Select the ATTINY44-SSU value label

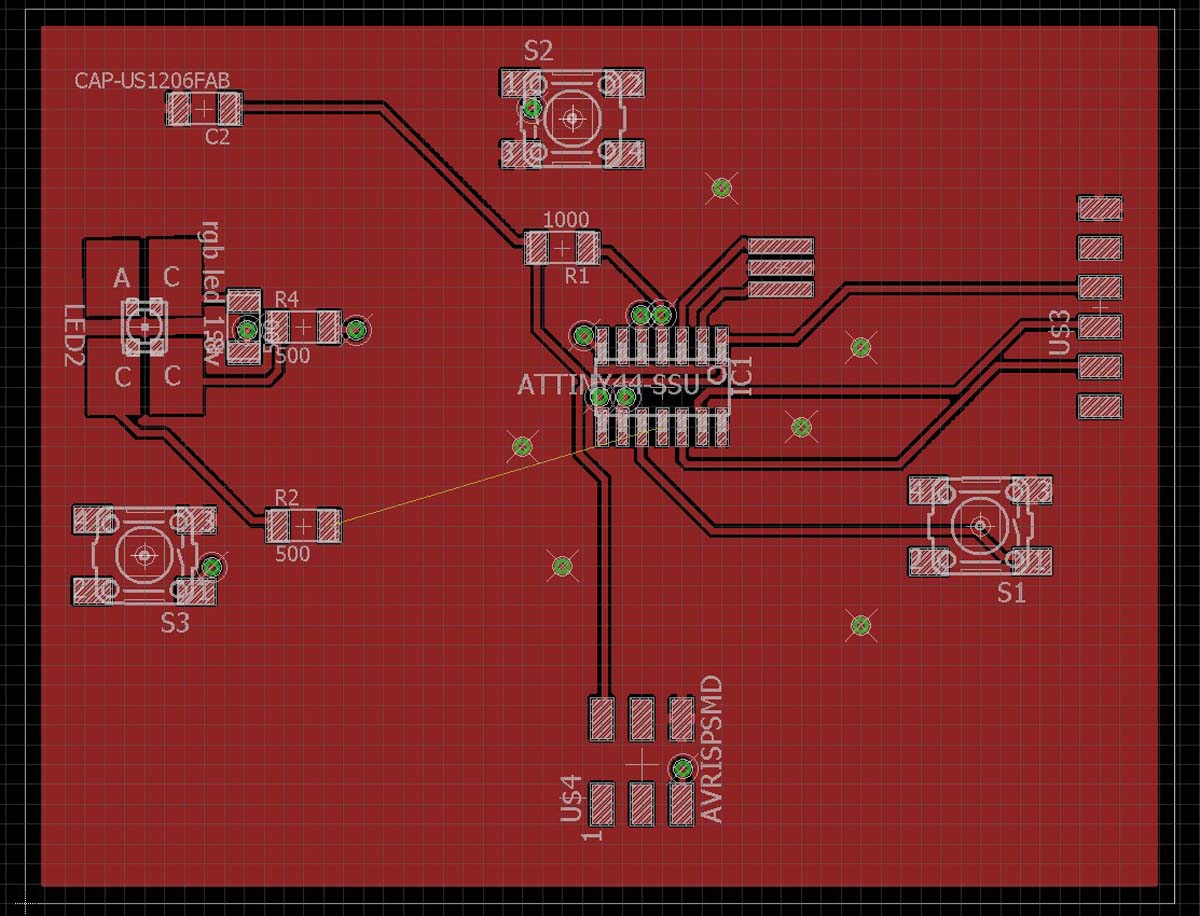click(x=608, y=385)
